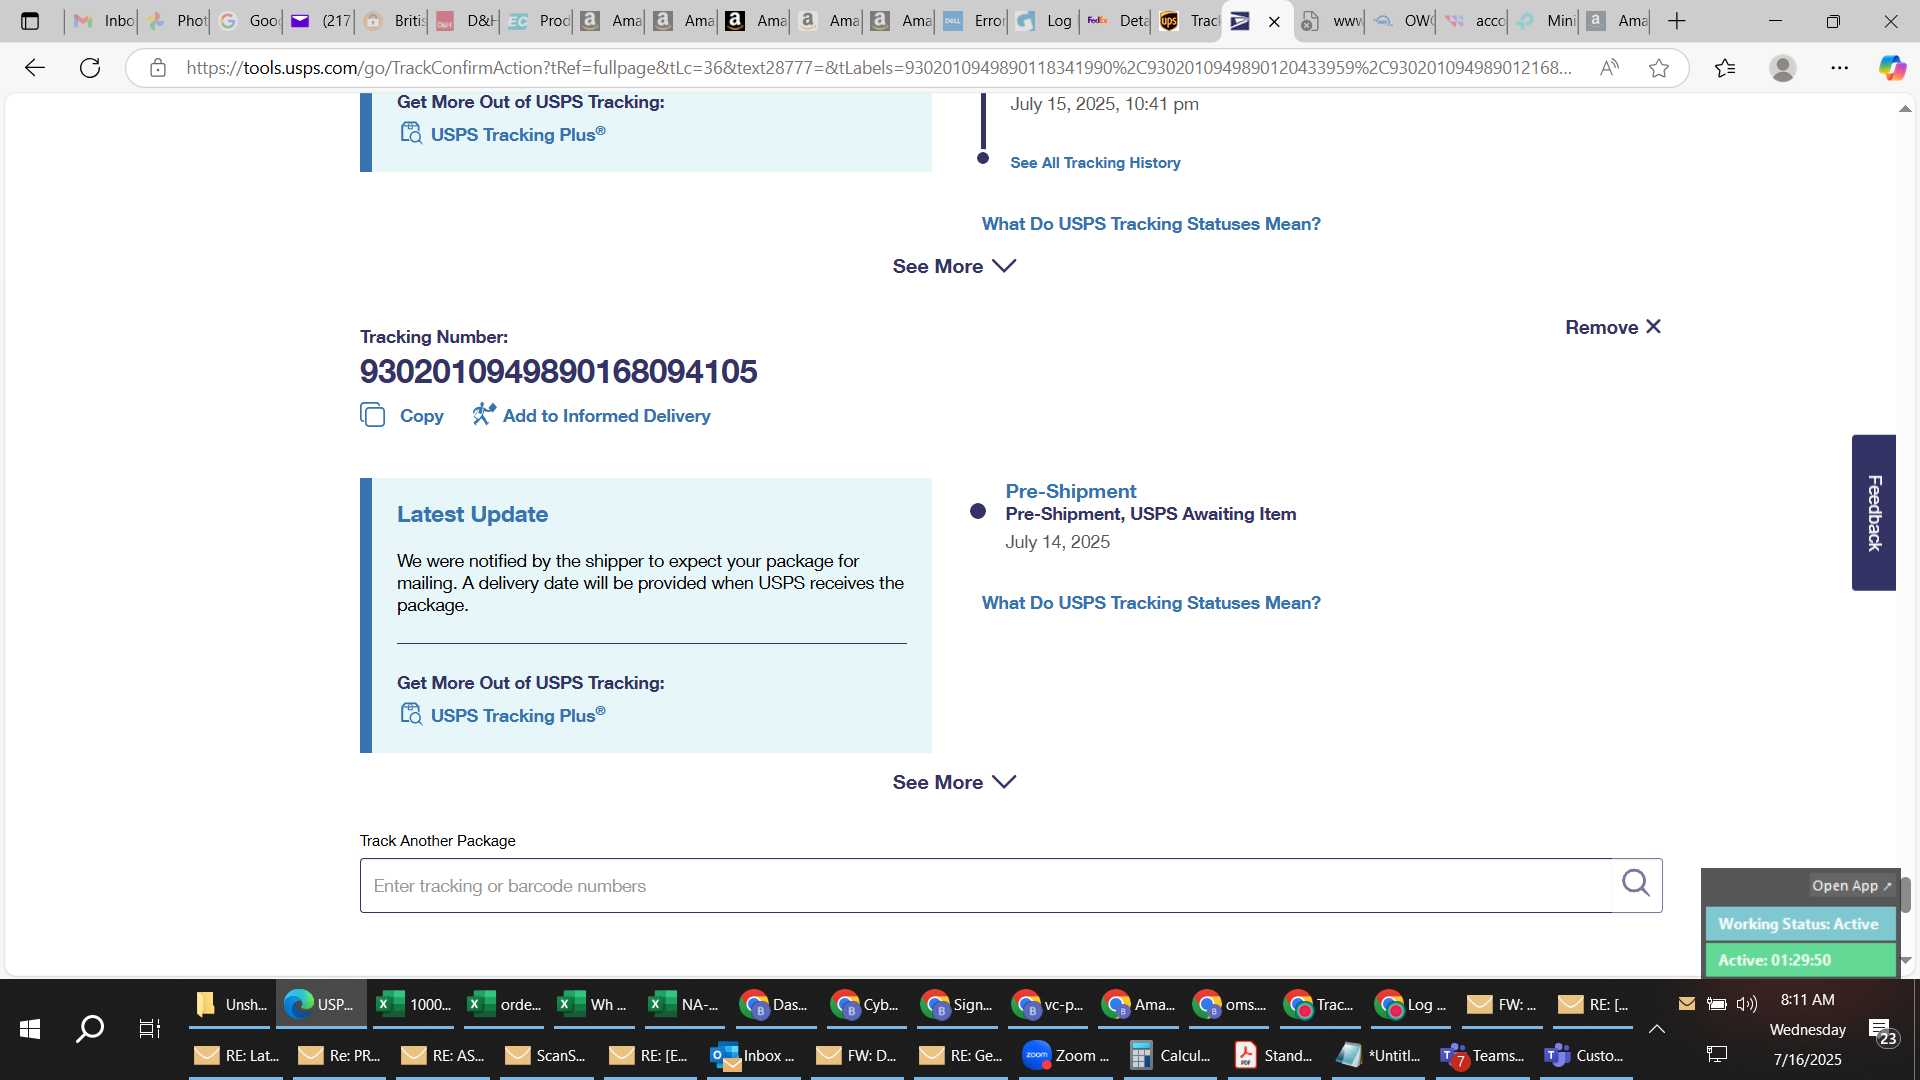1920x1080 pixels.
Task: Expand See More under the Pre-Shipment package
Action: pyautogui.click(x=954, y=782)
